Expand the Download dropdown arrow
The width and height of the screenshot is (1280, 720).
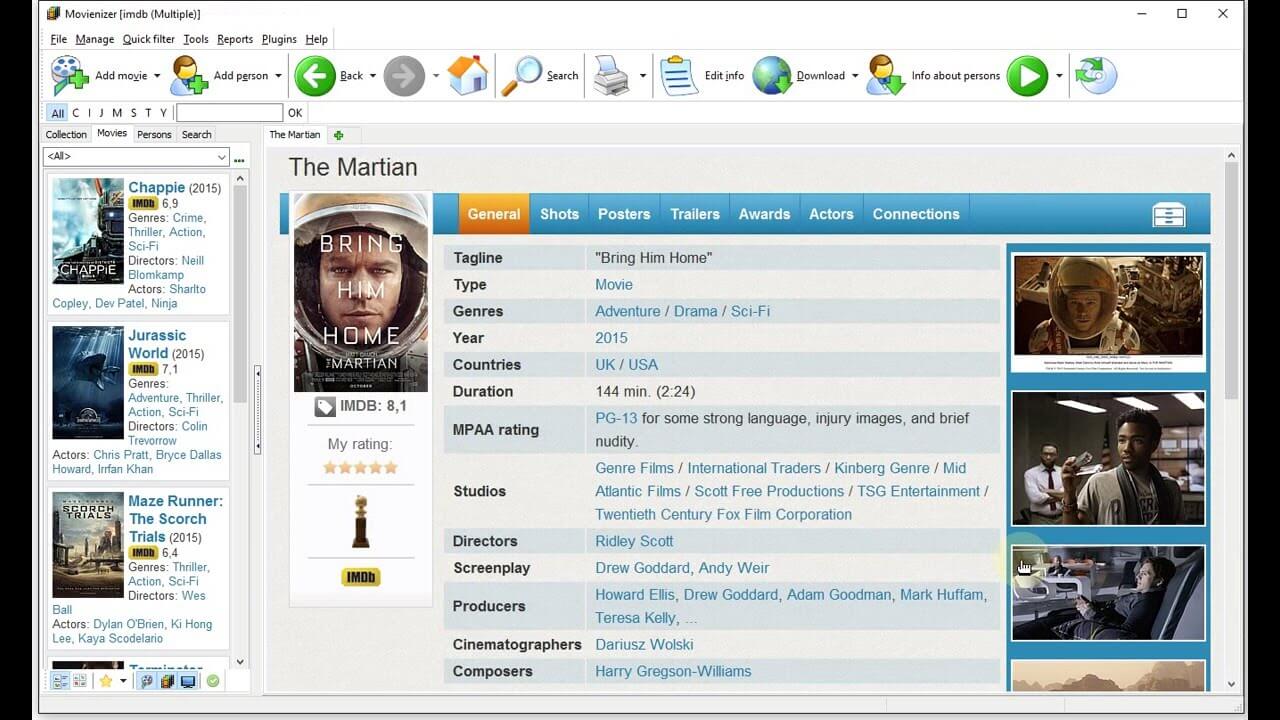click(x=855, y=76)
